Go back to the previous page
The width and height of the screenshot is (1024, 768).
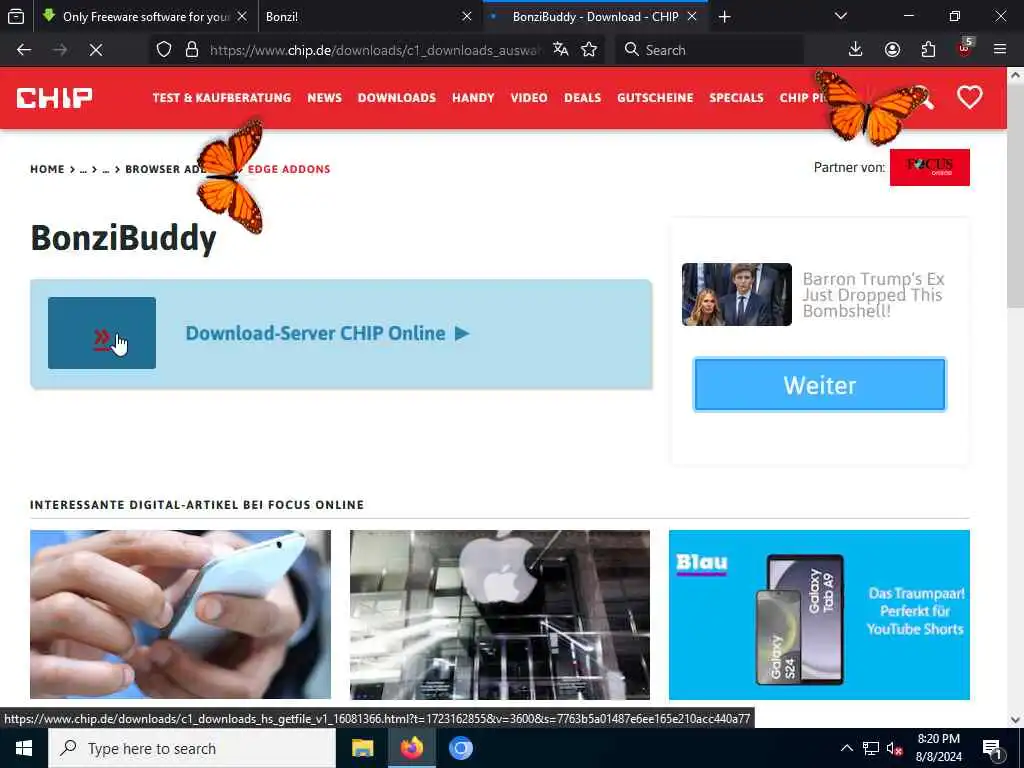click(x=24, y=50)
